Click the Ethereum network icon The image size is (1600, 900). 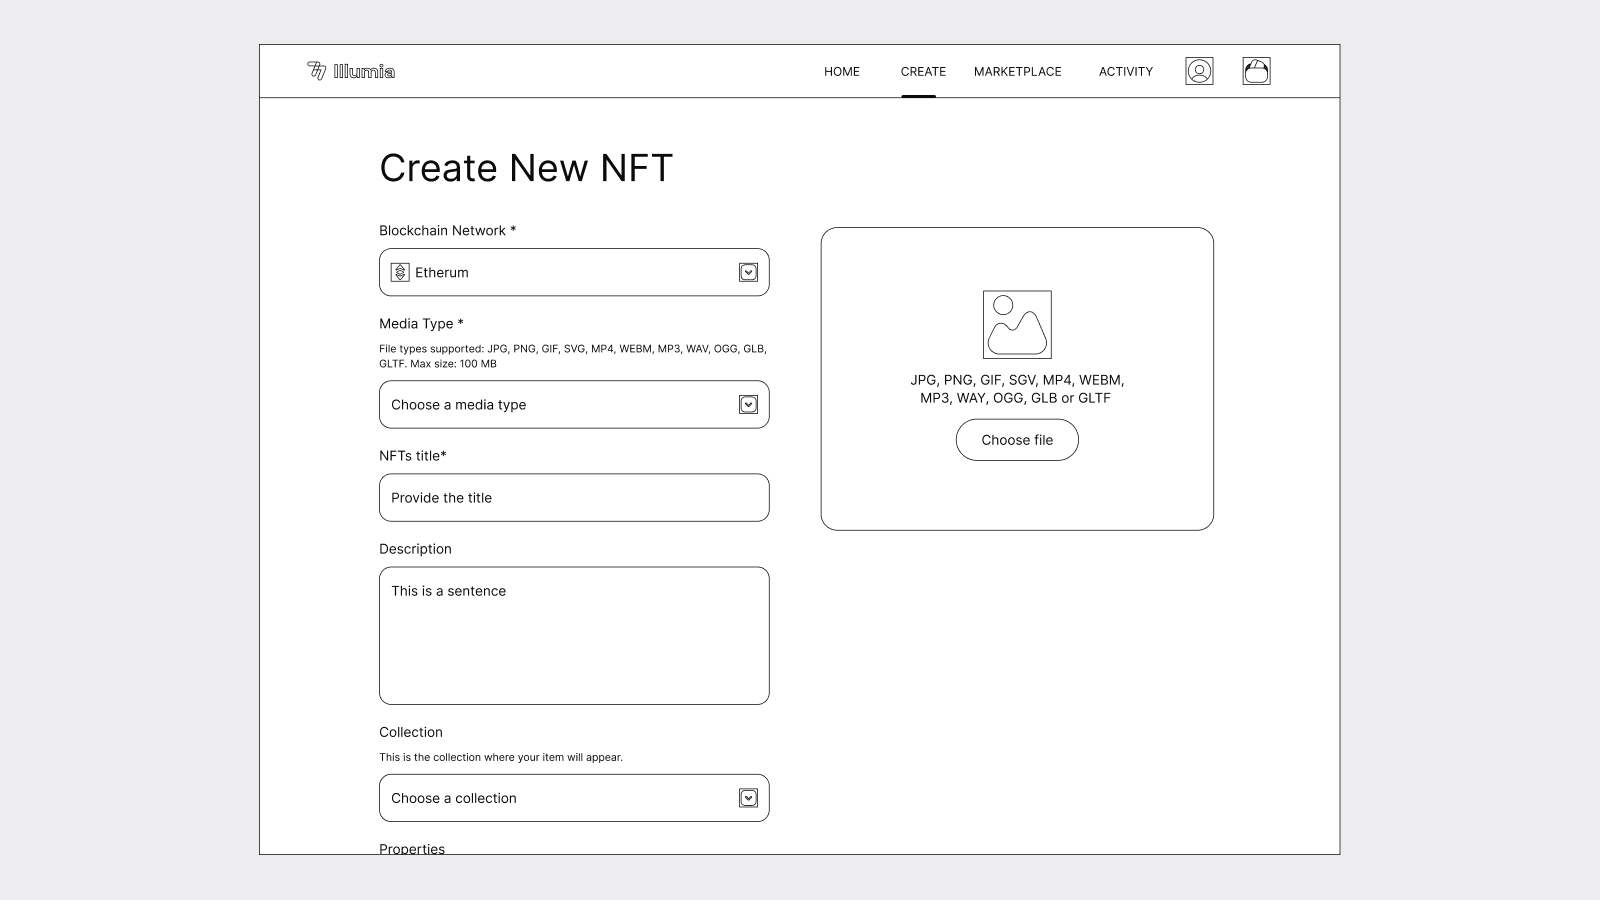point(400,272)
